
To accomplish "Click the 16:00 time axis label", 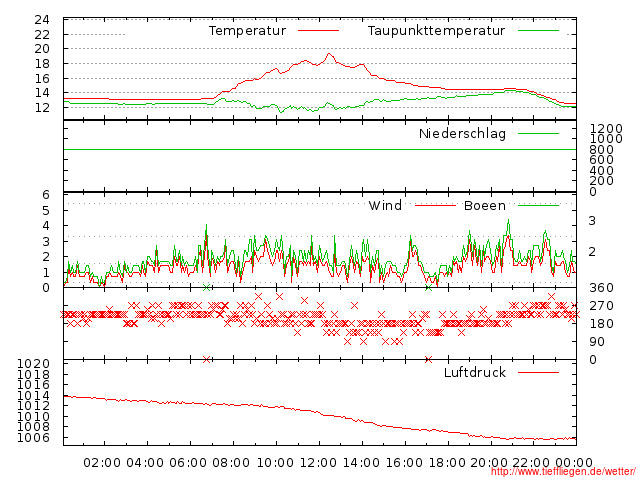I will point(404,462).
